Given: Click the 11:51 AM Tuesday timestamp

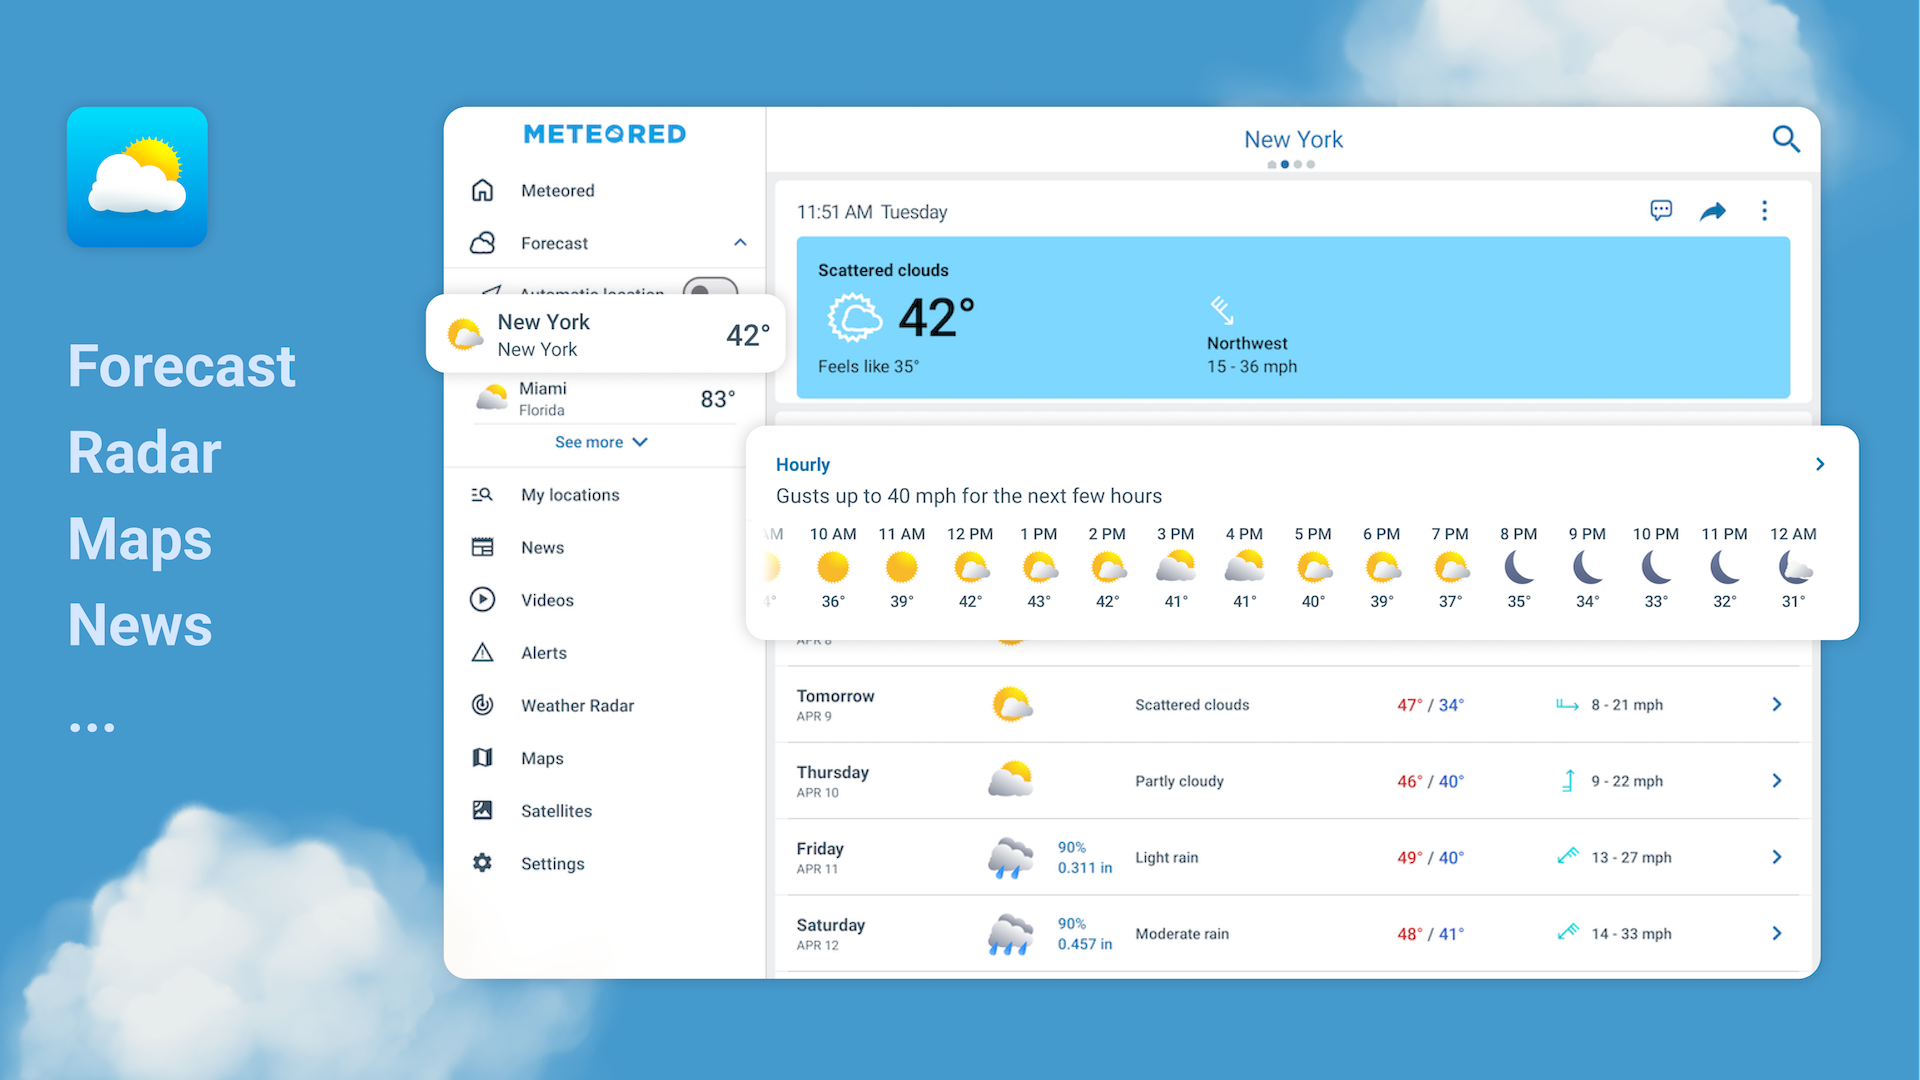Looking at the screenshot, I should [x=872, y=212].
